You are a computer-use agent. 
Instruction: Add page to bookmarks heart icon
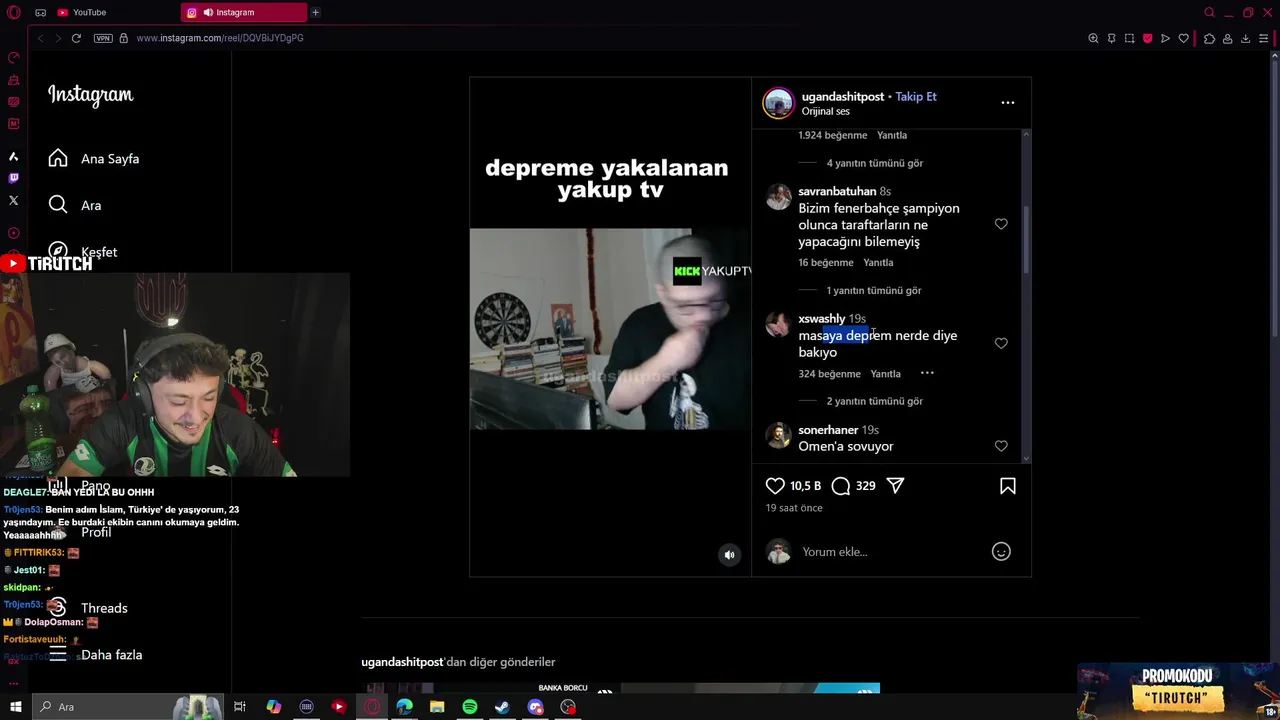tap(1184, 38)
